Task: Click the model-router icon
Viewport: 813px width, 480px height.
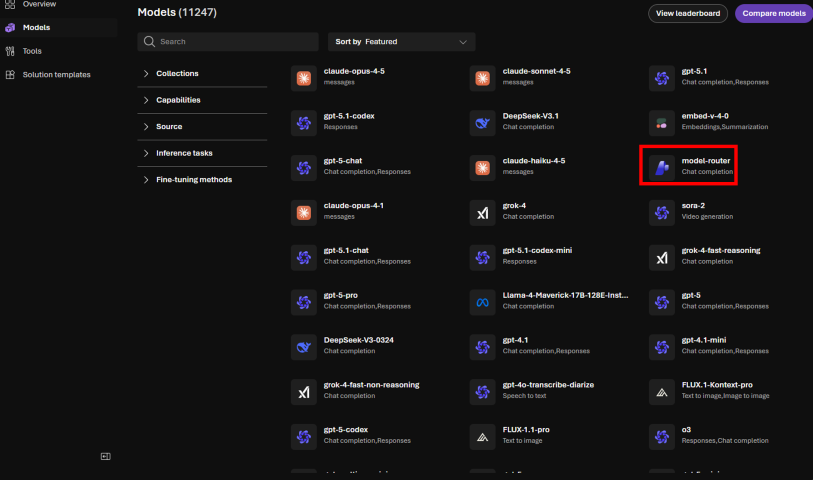Action: pyautogui.click(x=661, y=166)
